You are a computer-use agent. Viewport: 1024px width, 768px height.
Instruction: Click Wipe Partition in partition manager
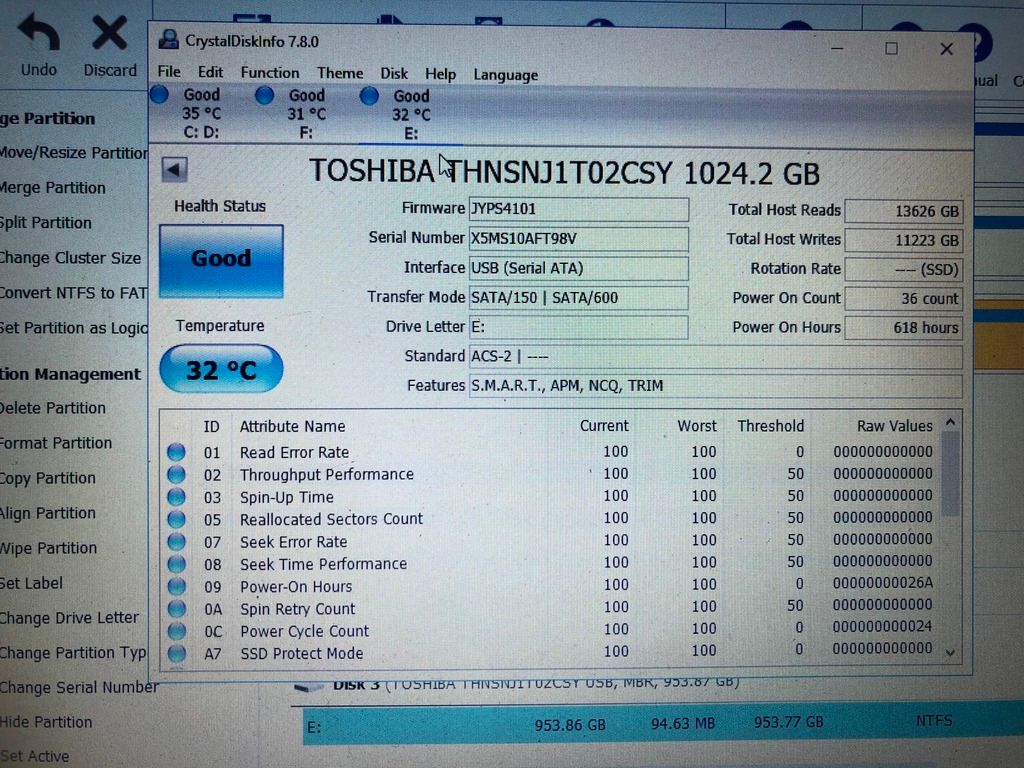click(x=49, y=548)
